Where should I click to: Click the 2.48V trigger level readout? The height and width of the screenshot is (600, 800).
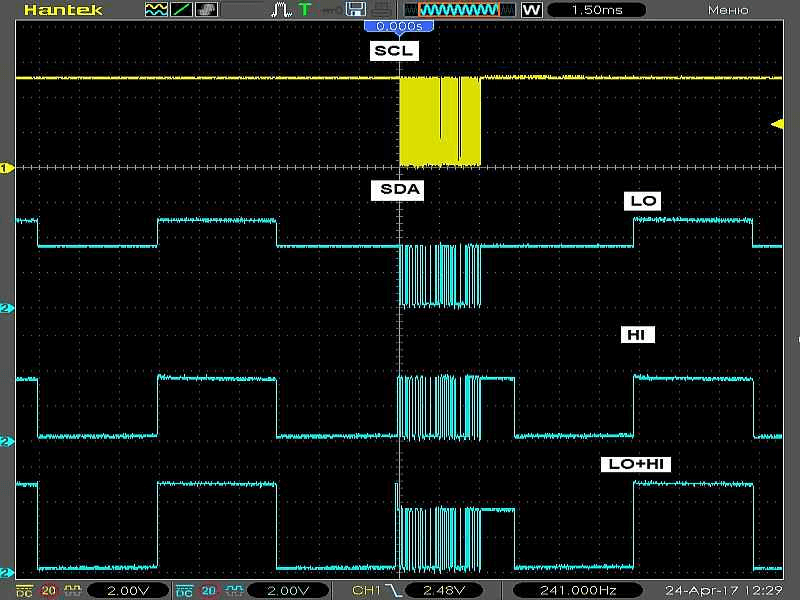click(444, 591)
